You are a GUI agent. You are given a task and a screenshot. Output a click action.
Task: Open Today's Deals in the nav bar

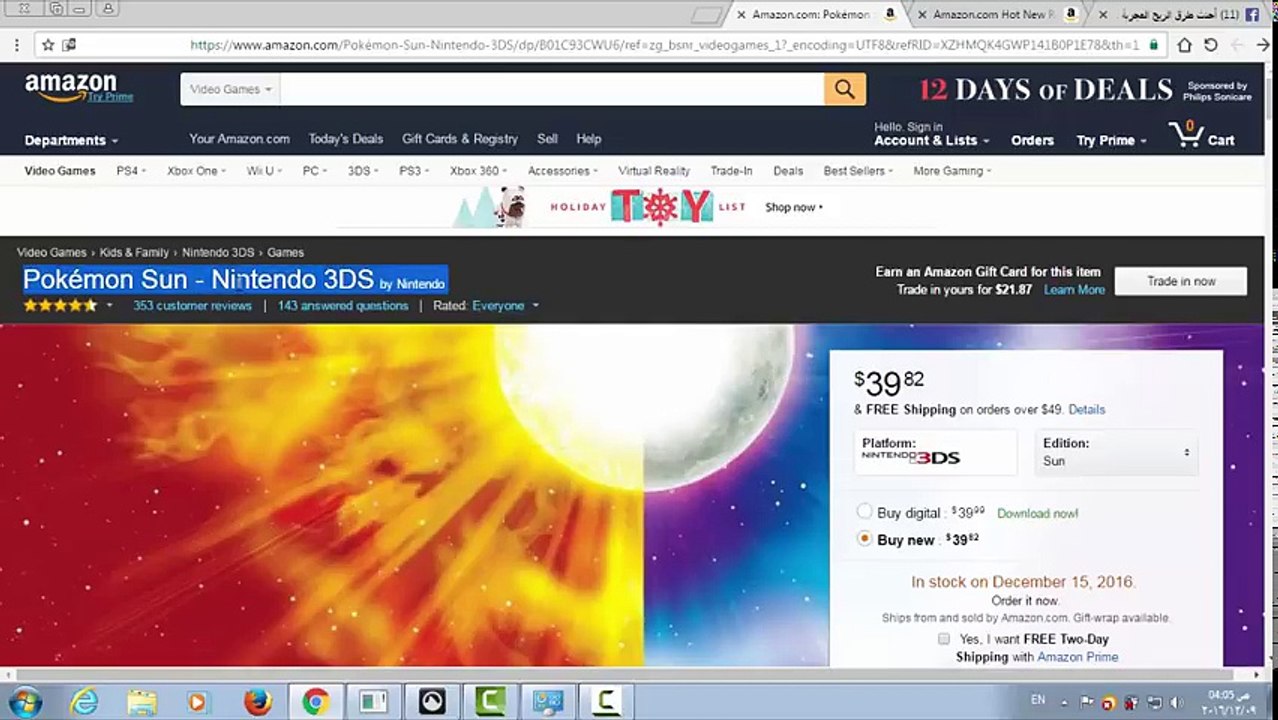[346, 139]
